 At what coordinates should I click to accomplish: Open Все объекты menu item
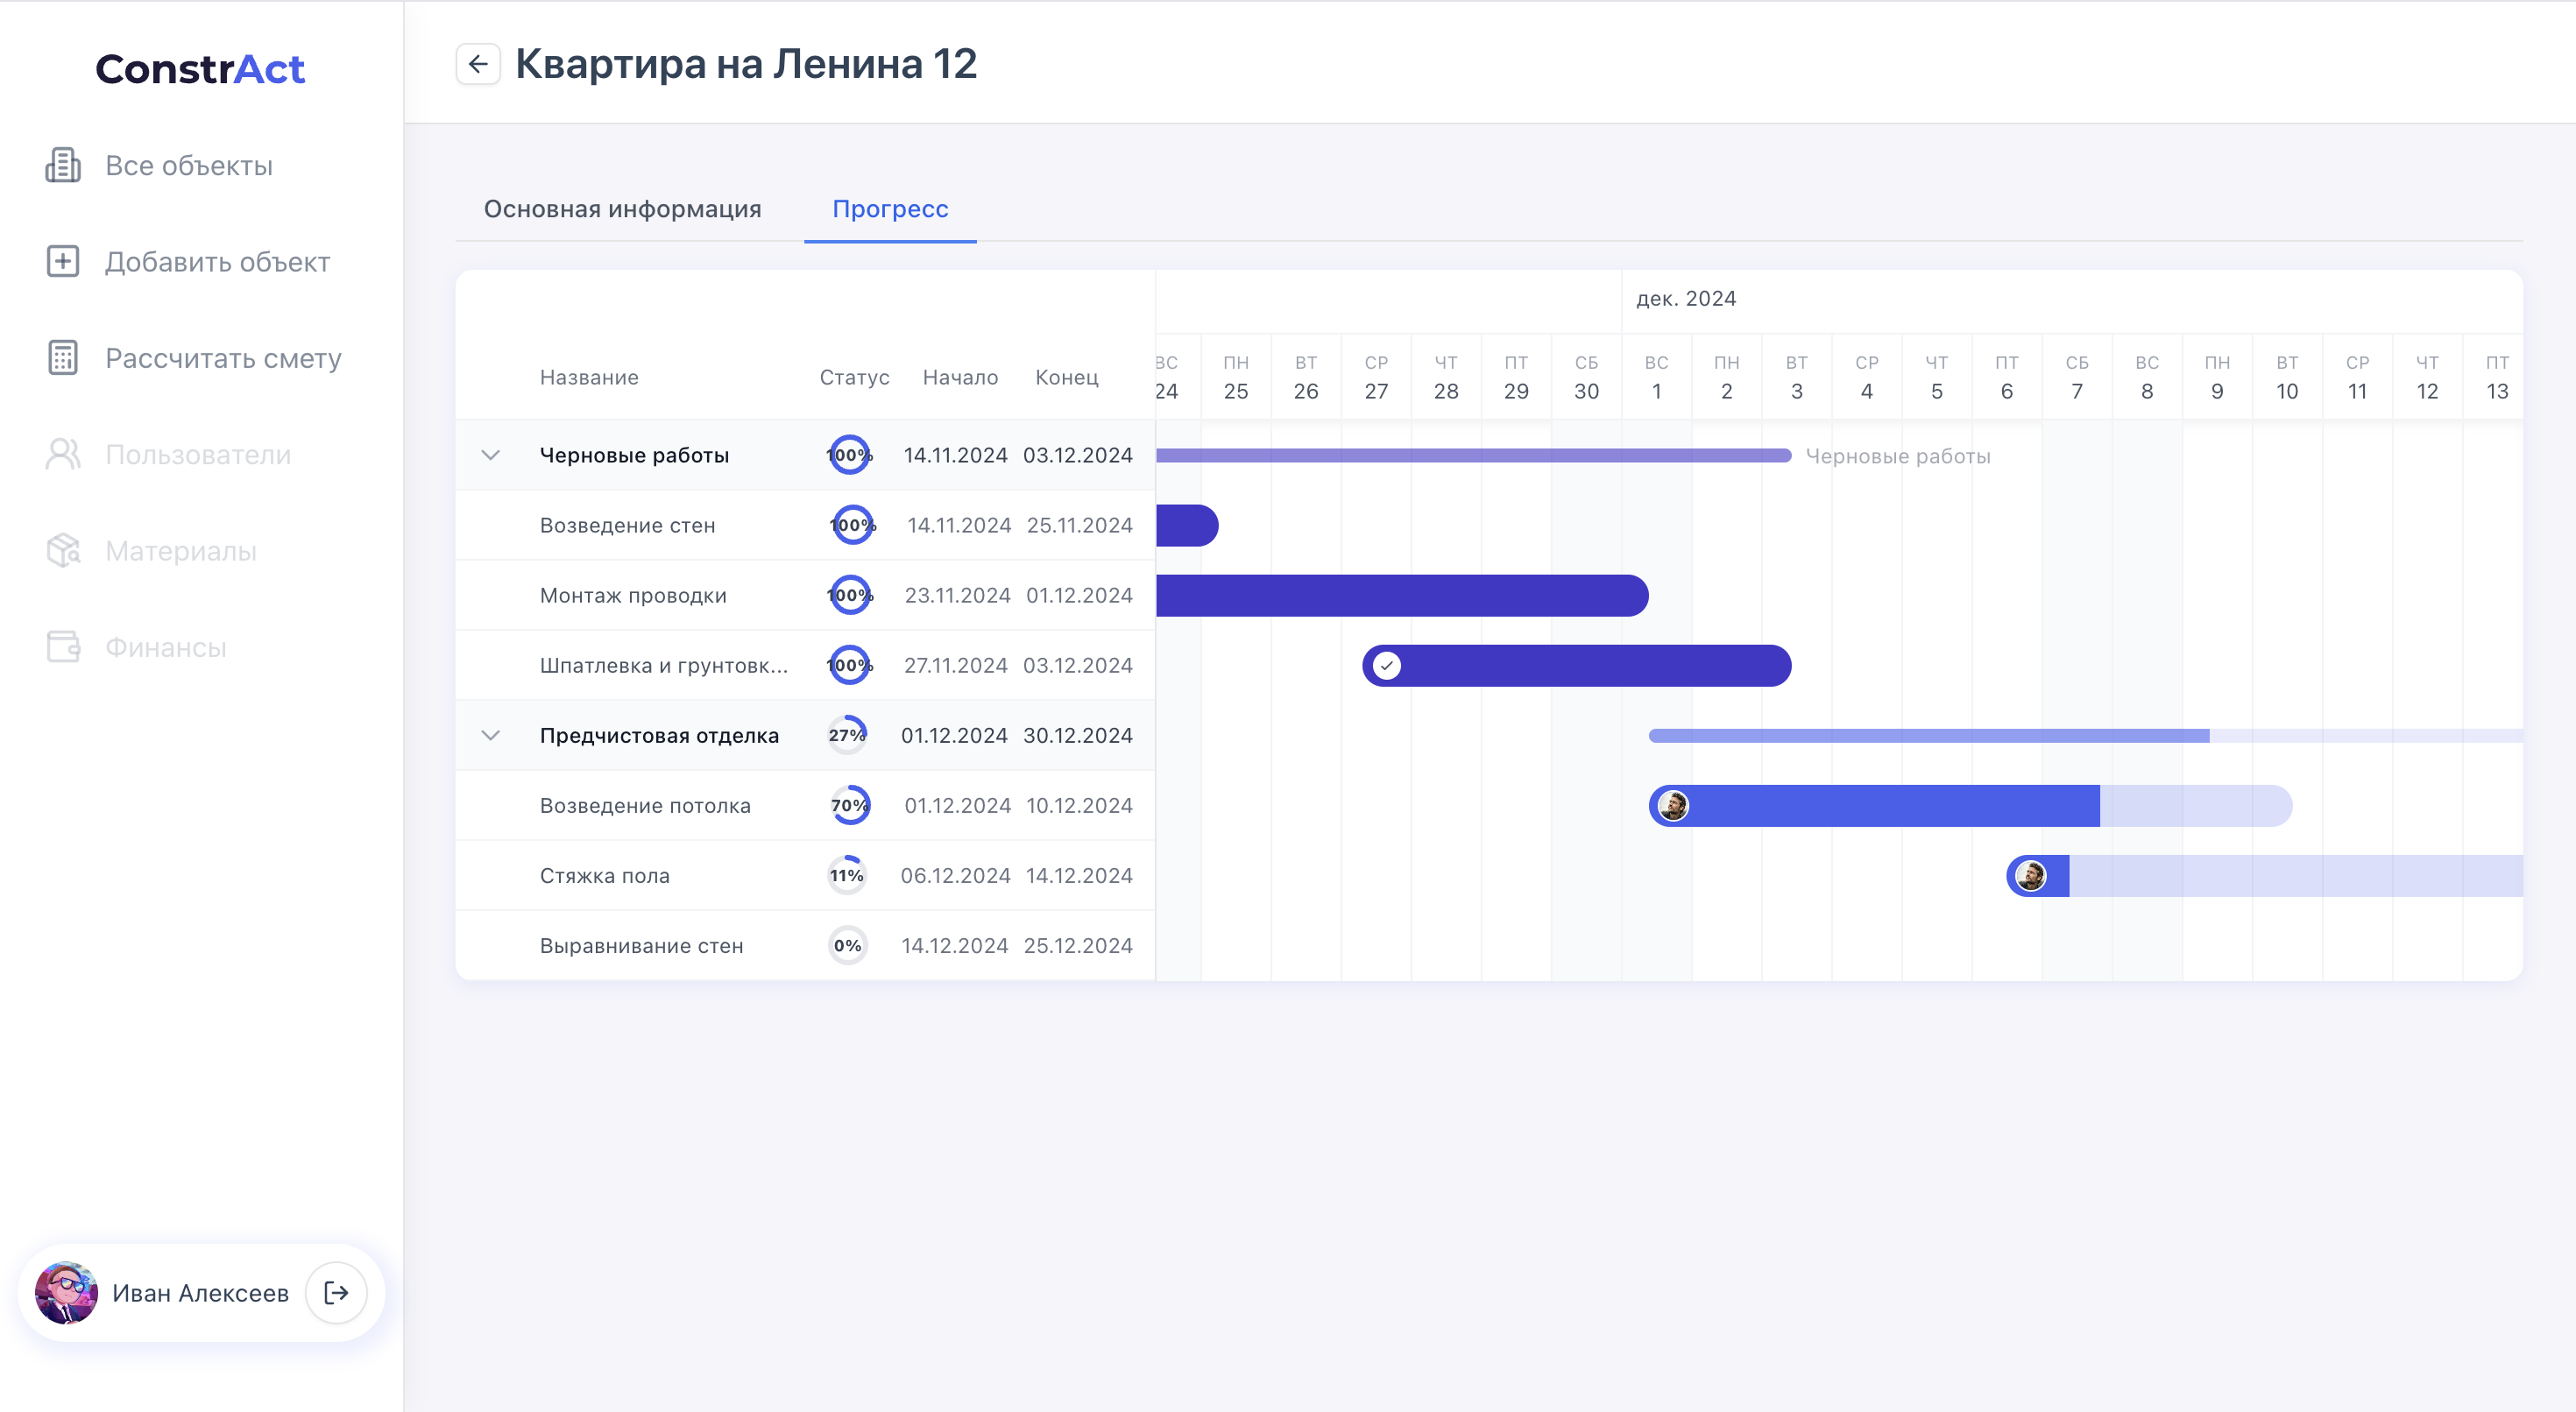[x=189, y=165]
